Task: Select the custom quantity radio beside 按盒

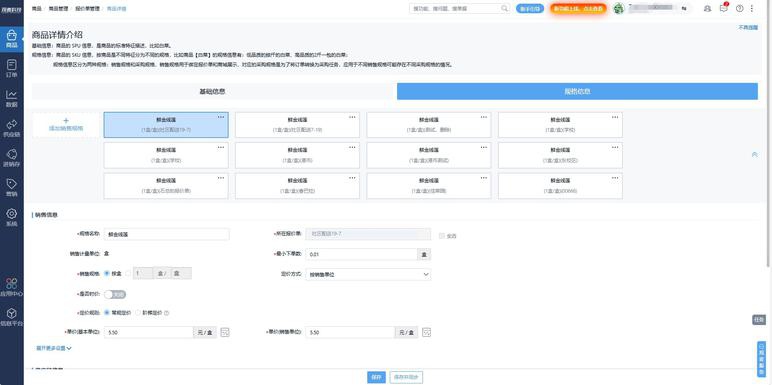Action: [129, 273]
